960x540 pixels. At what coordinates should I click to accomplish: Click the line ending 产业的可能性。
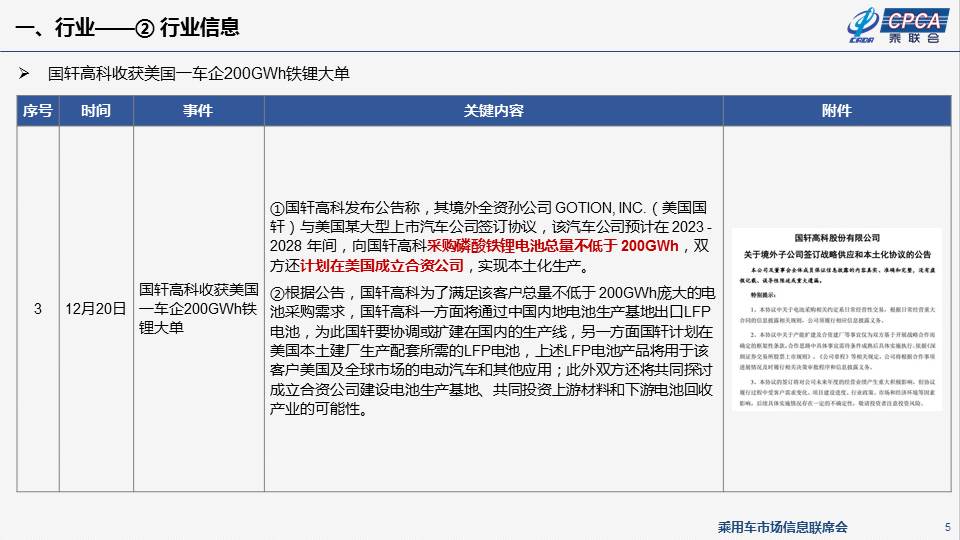pos(319,409)
